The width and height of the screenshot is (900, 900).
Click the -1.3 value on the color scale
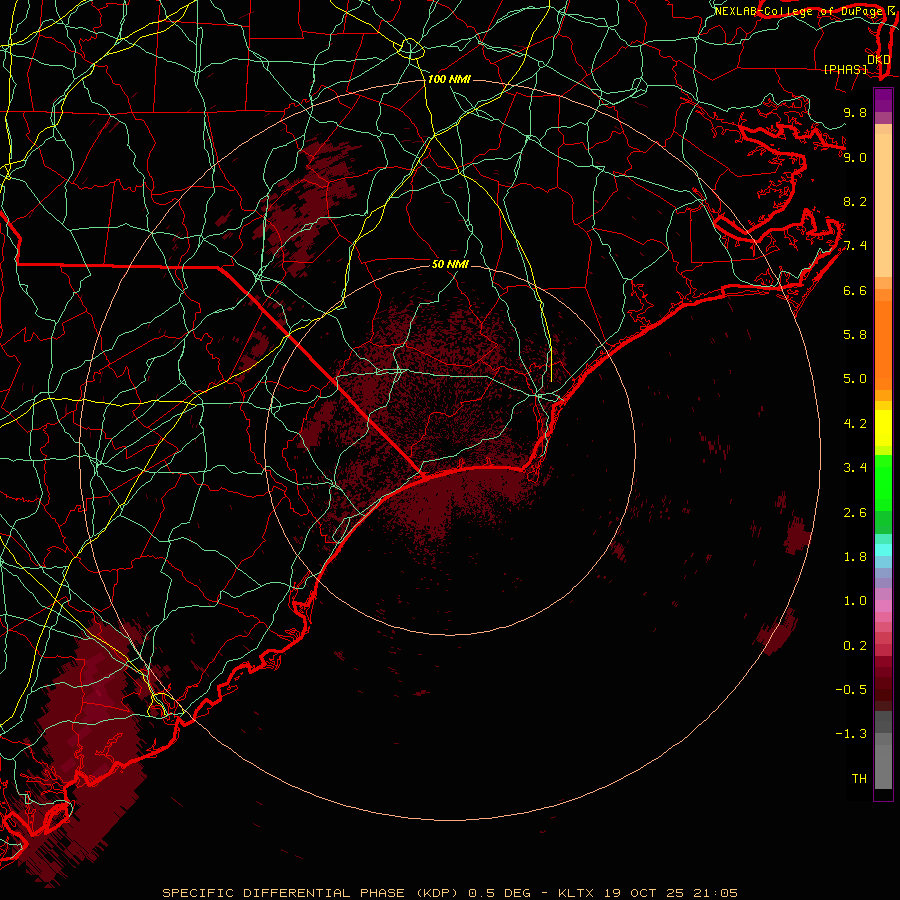point(851,734)
